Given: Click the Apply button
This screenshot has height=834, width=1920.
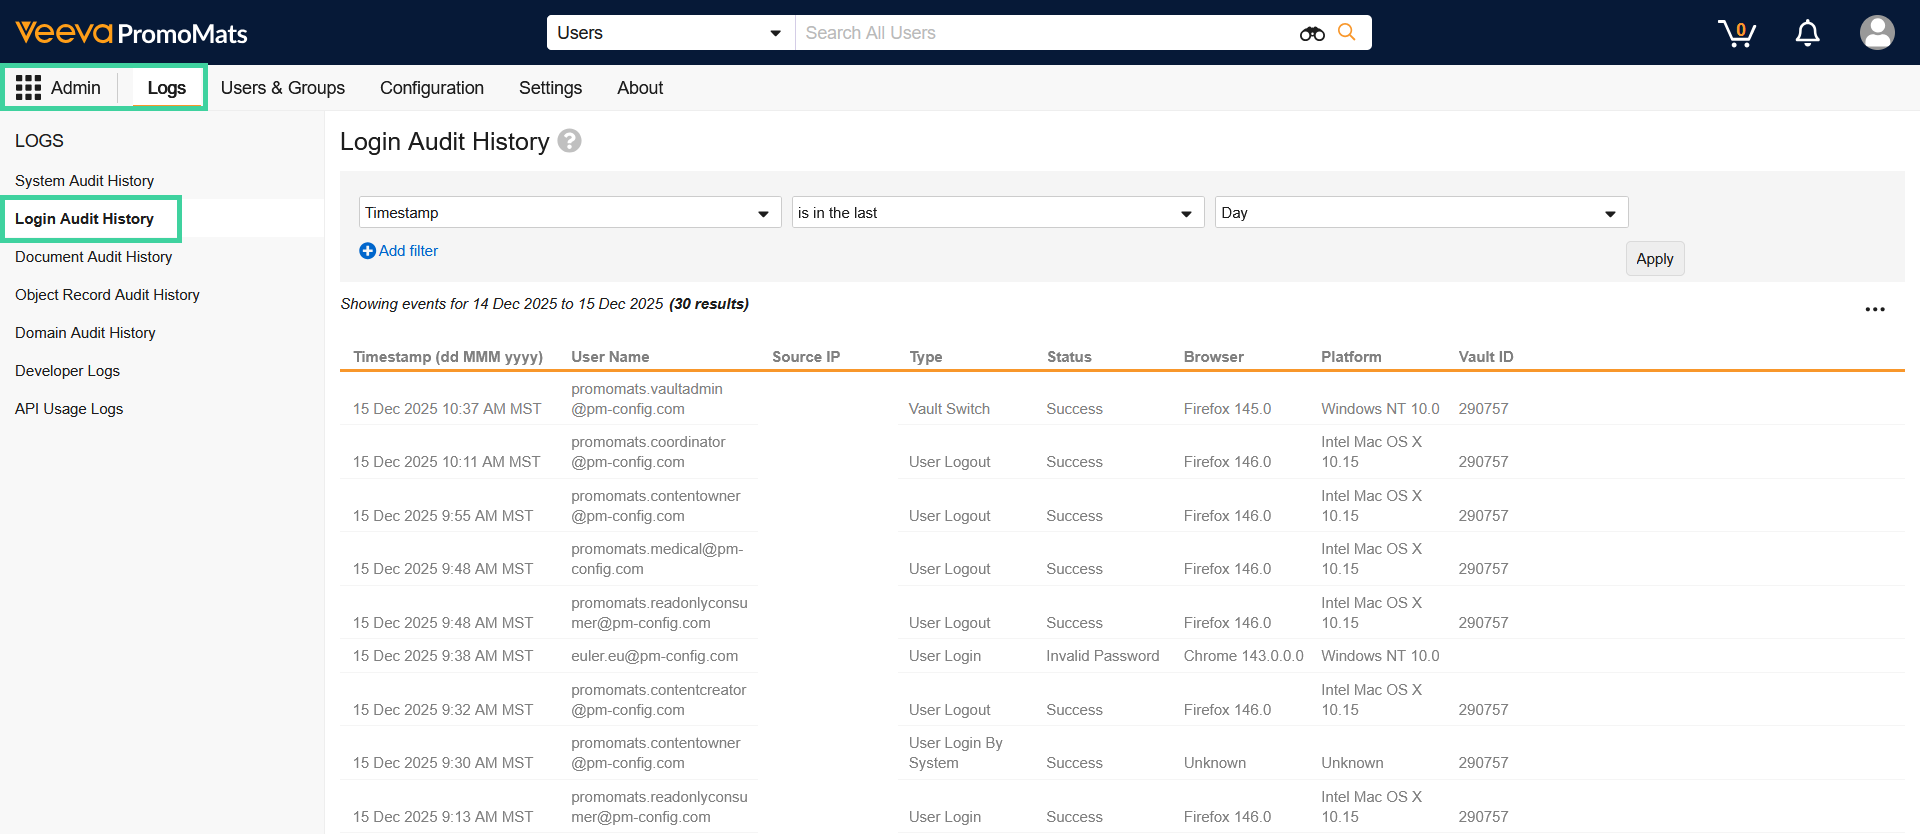Looking at the screenshot, I should point(1655,259).
